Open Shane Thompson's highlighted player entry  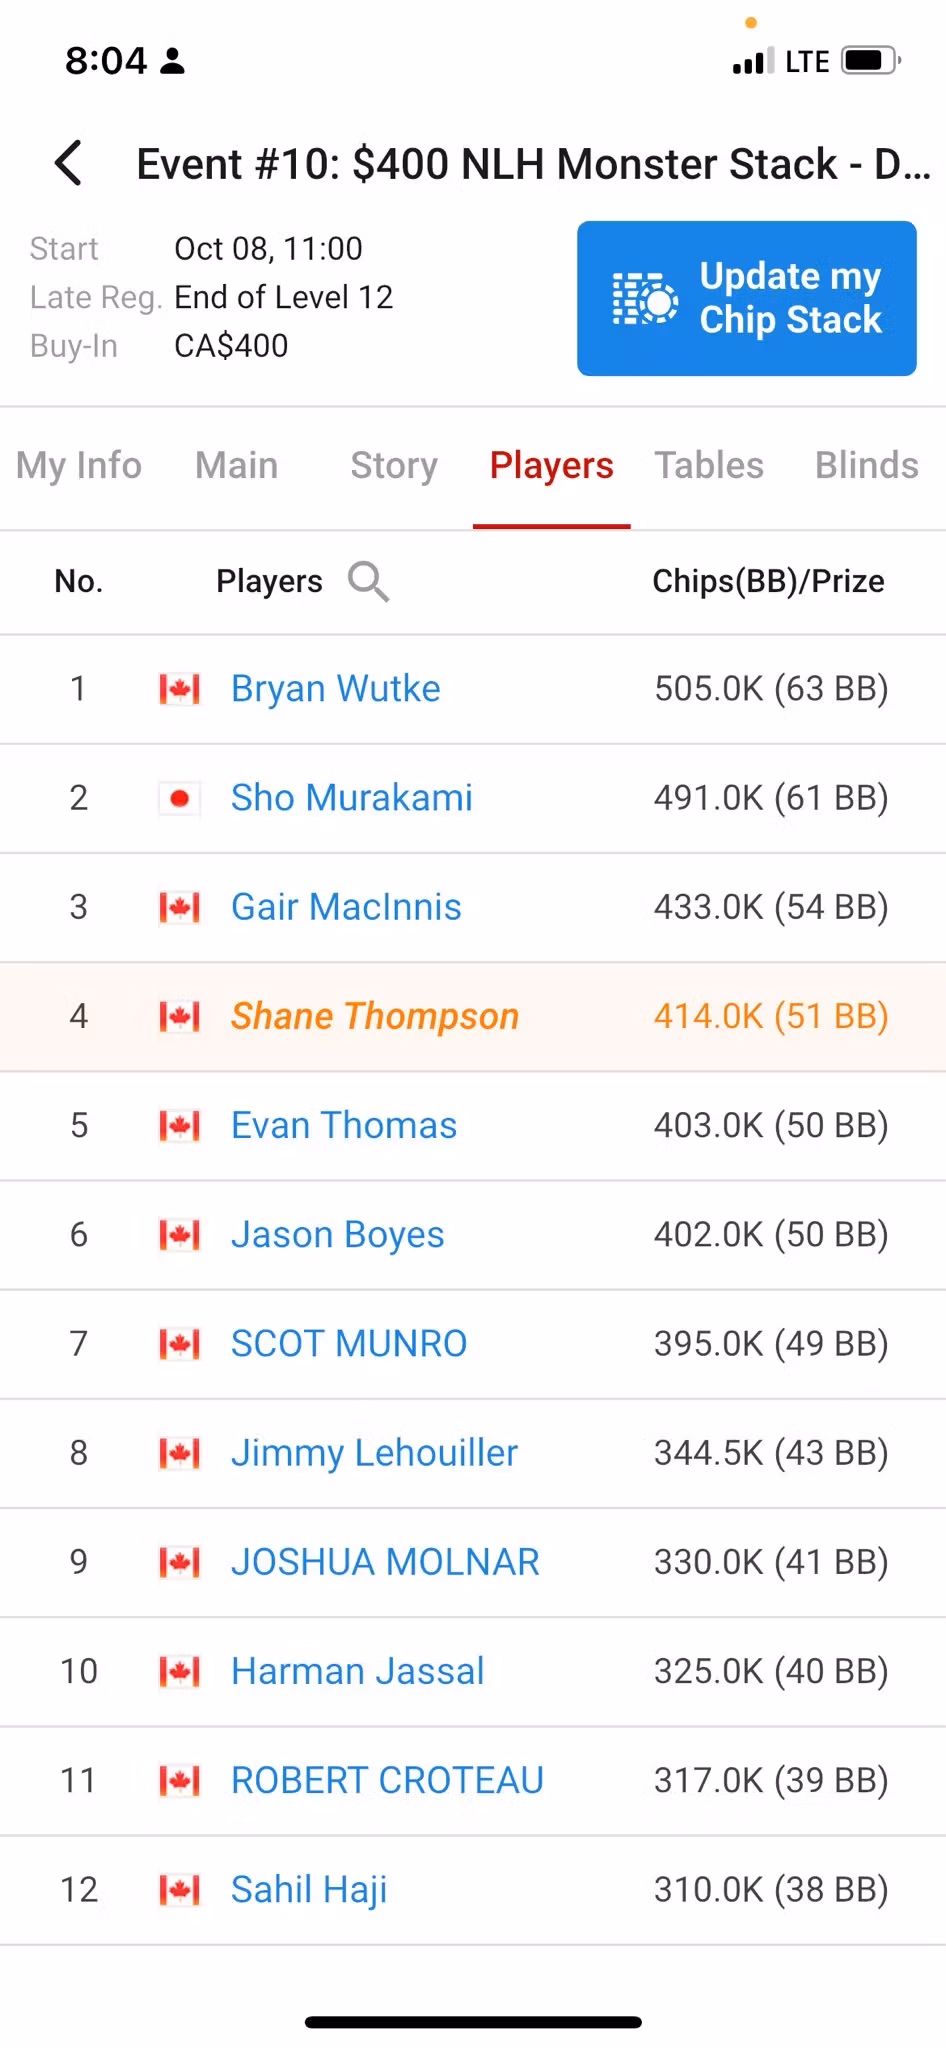[375, 1016]
